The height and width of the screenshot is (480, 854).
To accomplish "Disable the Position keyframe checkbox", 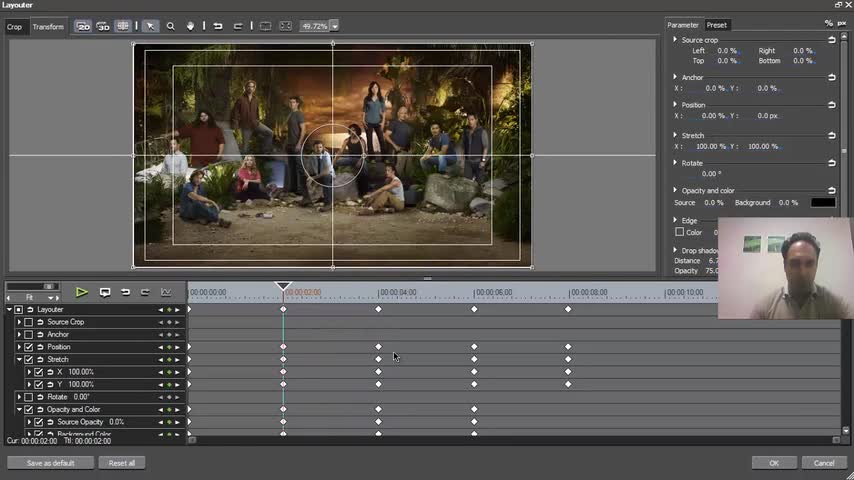I will point(29,347).
